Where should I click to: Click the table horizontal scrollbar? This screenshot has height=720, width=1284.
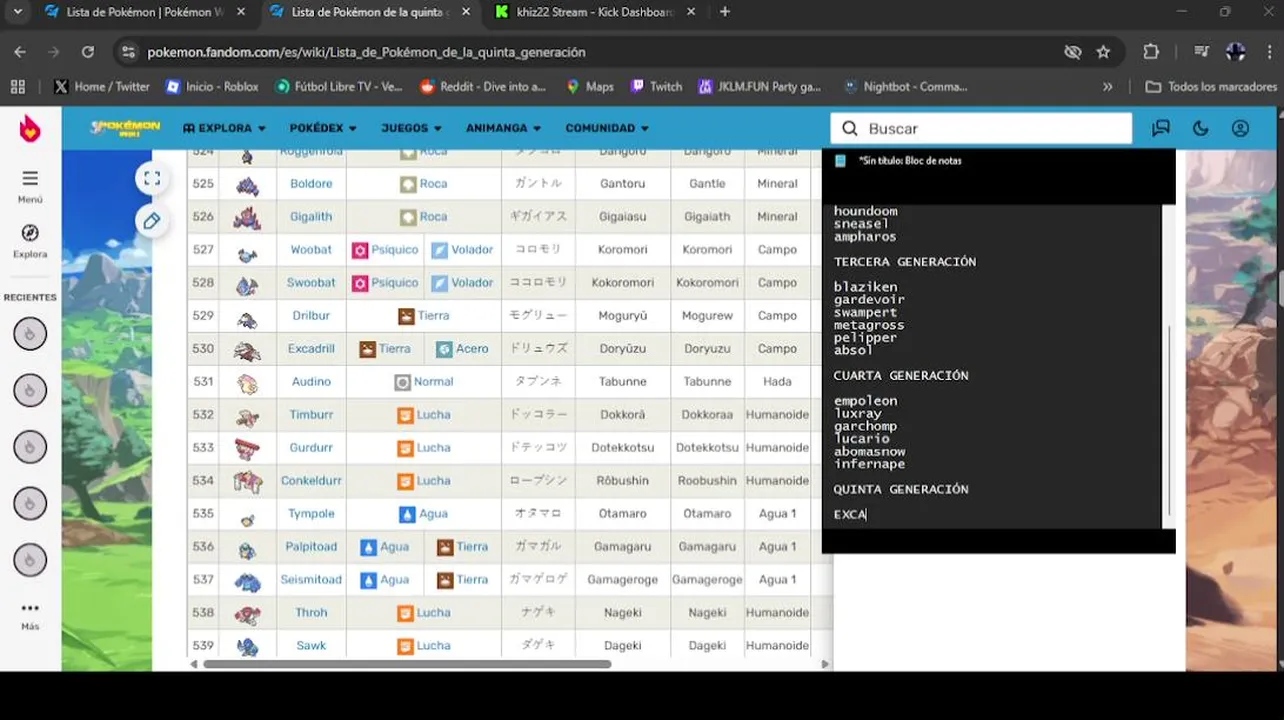[407, 664]
